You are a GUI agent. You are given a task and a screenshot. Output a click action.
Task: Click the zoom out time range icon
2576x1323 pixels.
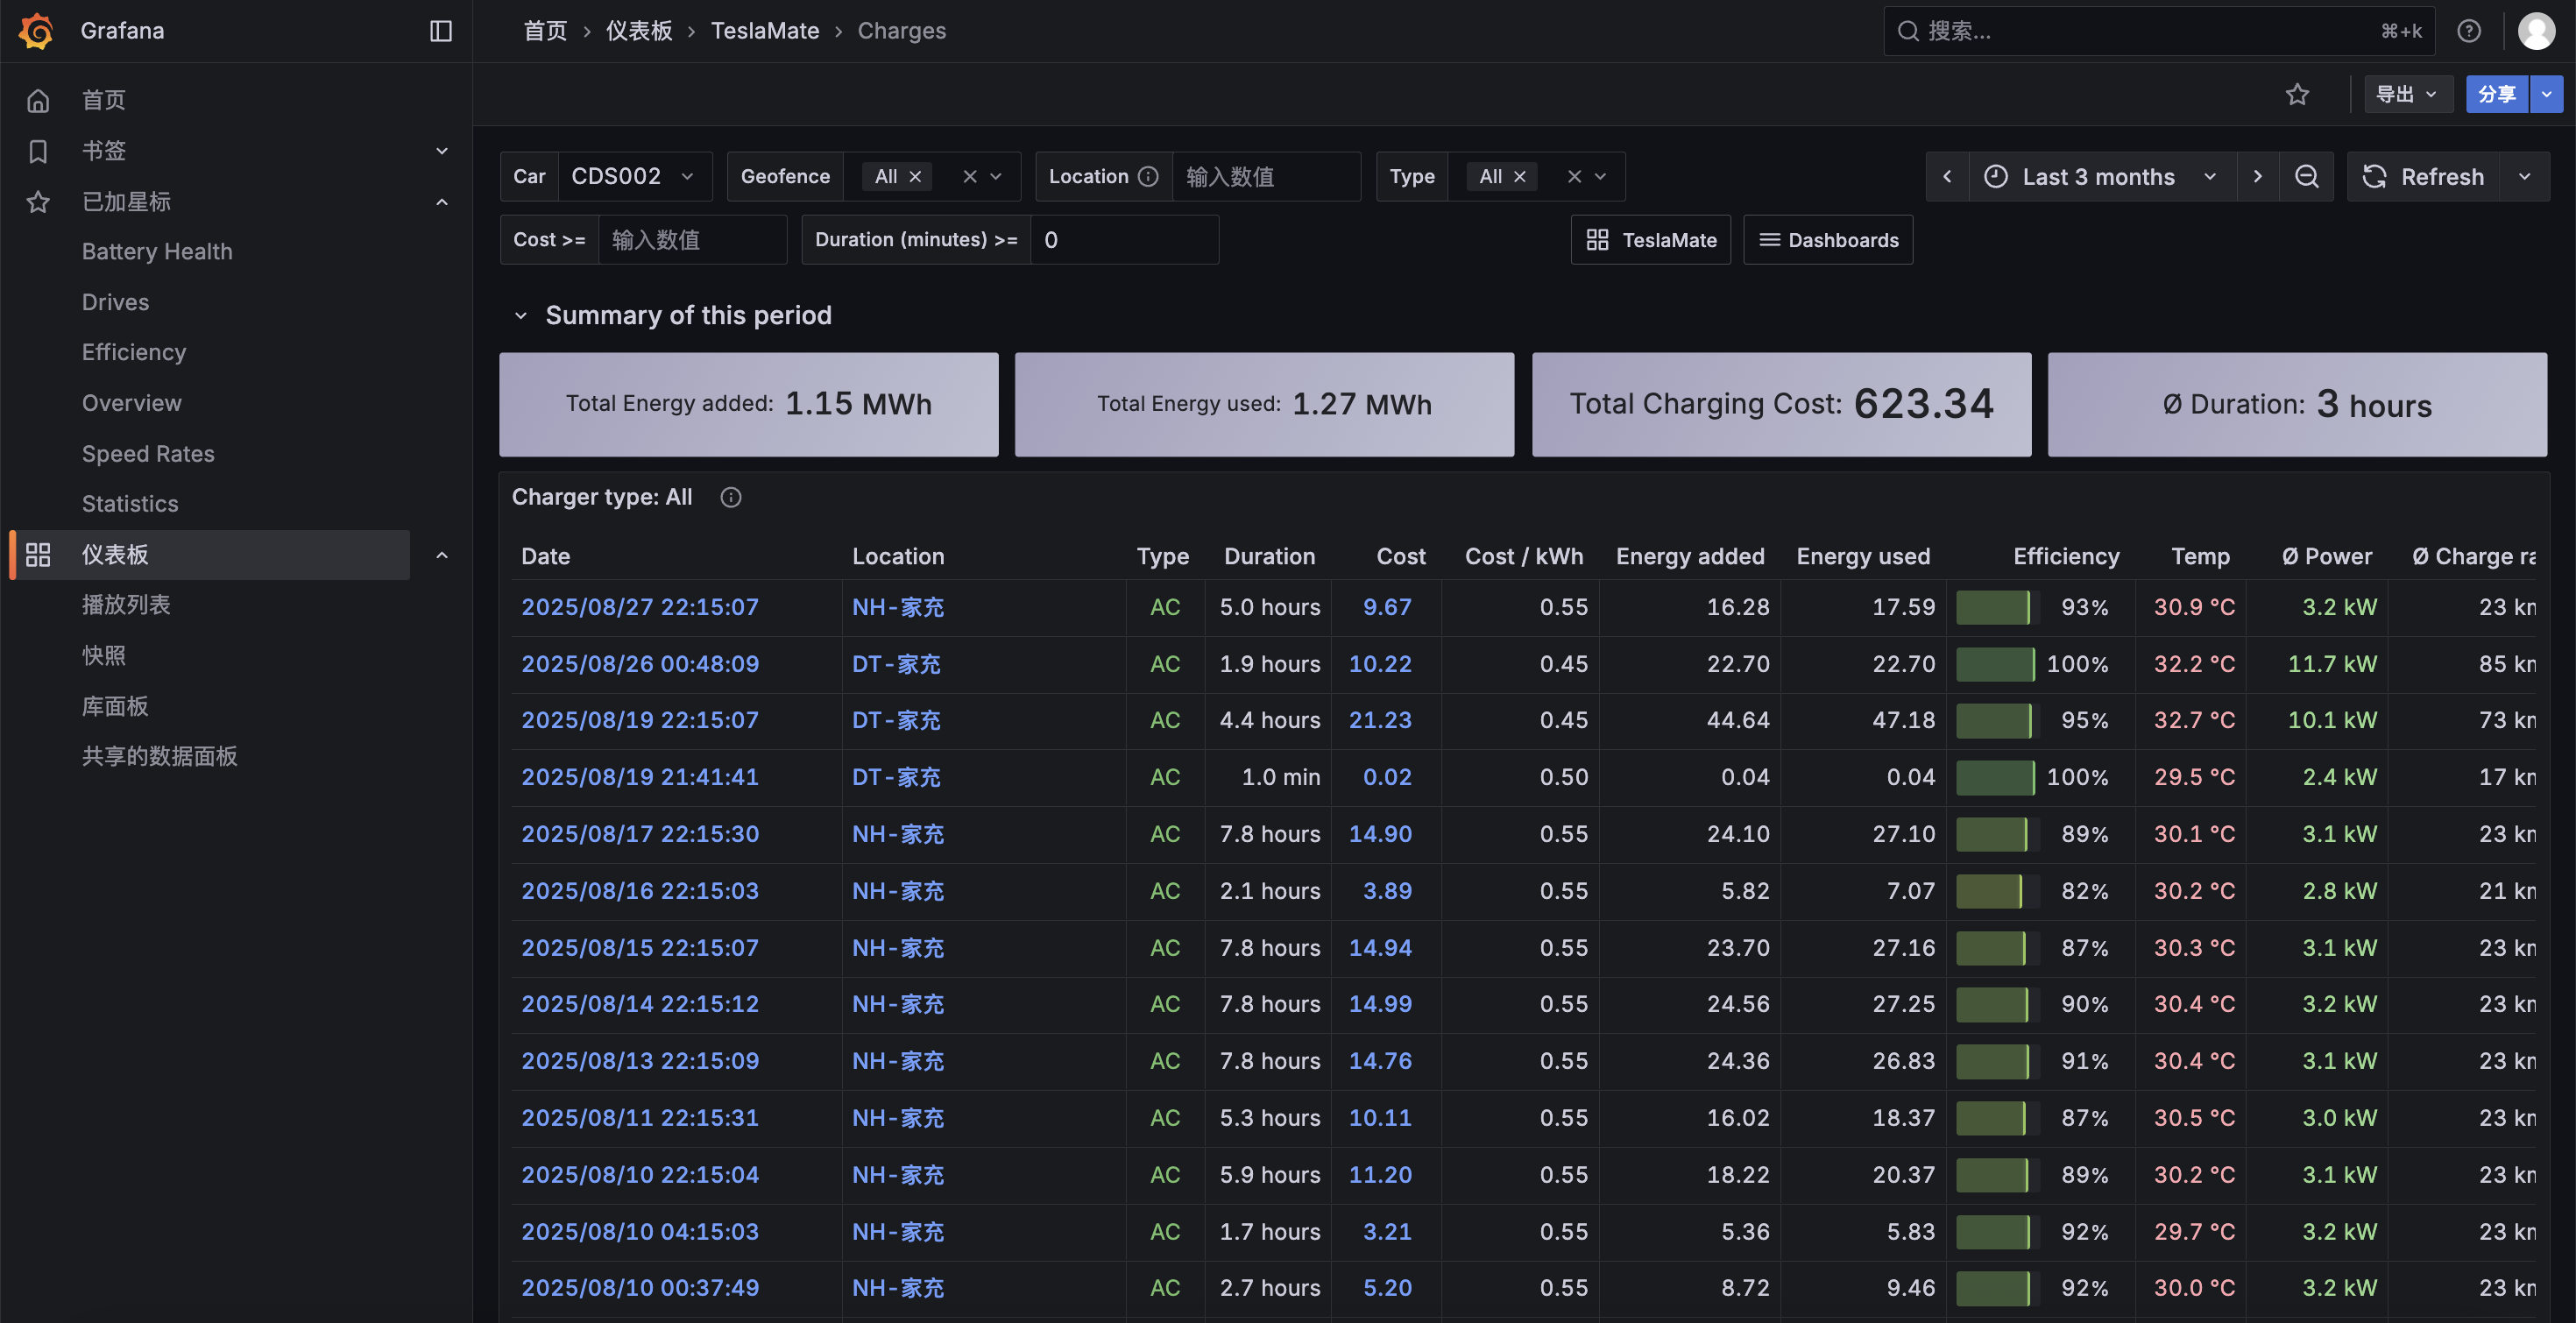[x=2306, y=177]
